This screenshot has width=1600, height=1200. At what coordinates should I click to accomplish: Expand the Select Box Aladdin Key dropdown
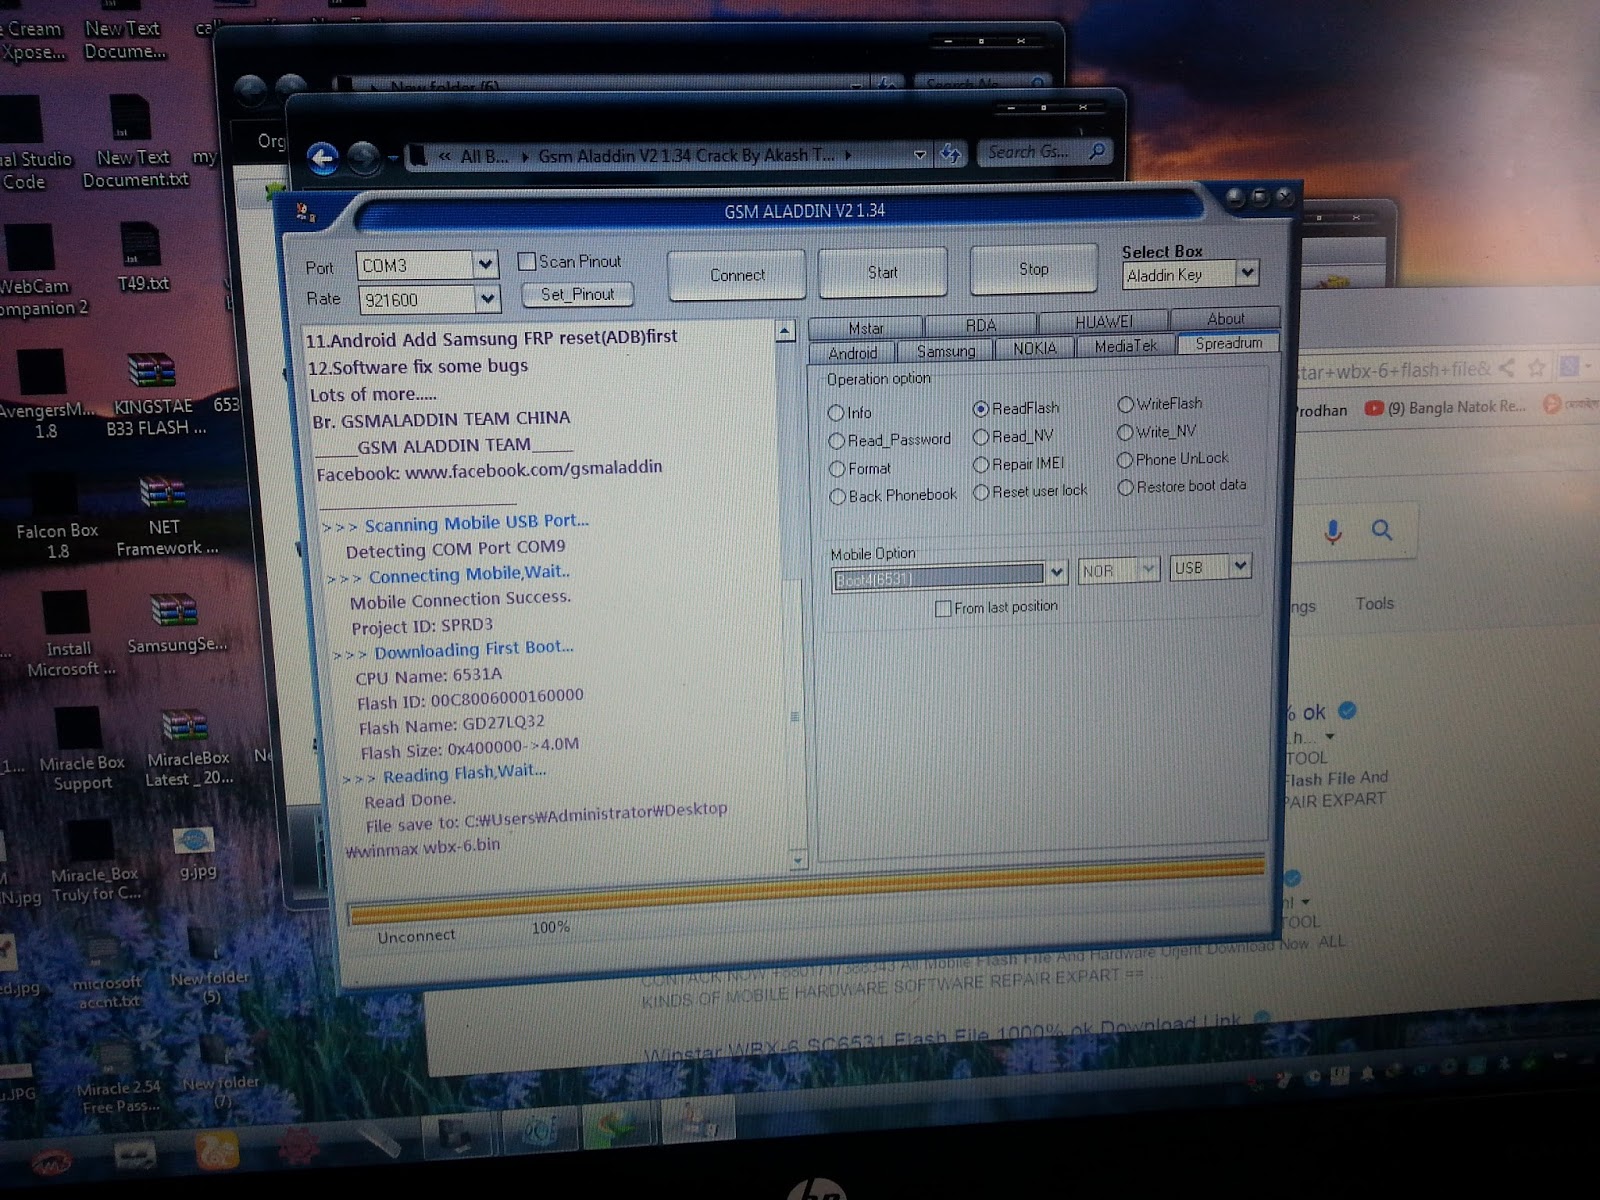(x=1246, y=273)
